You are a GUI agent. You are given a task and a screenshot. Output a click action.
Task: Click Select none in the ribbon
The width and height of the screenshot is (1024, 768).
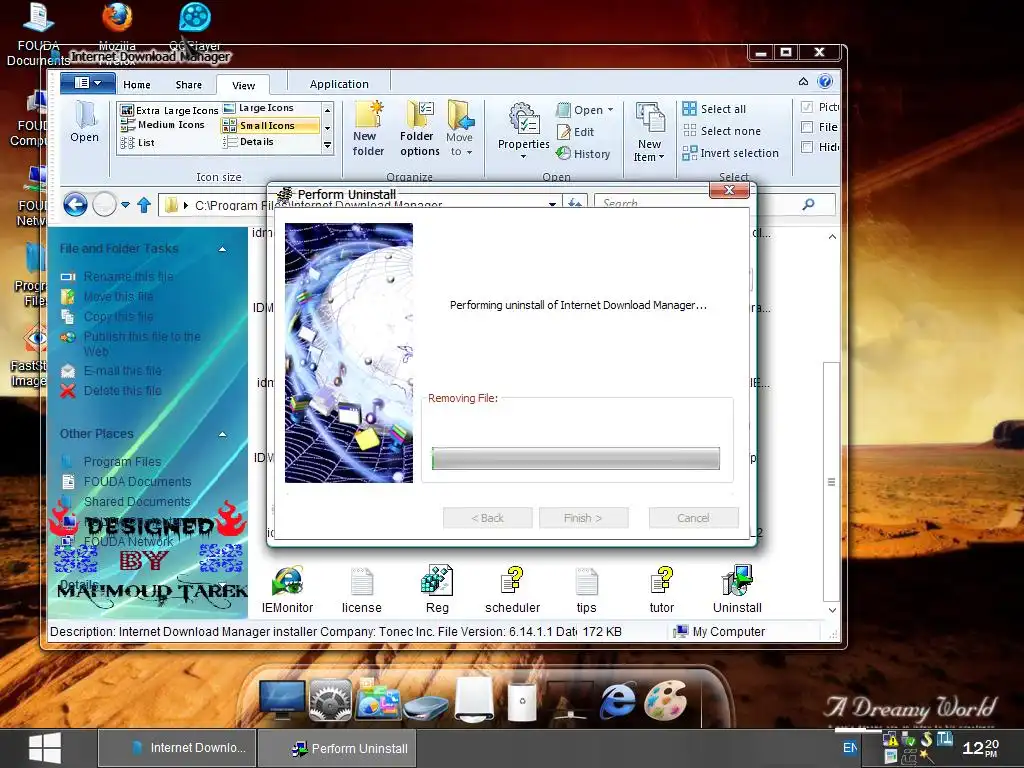click(x=722, y=131)
